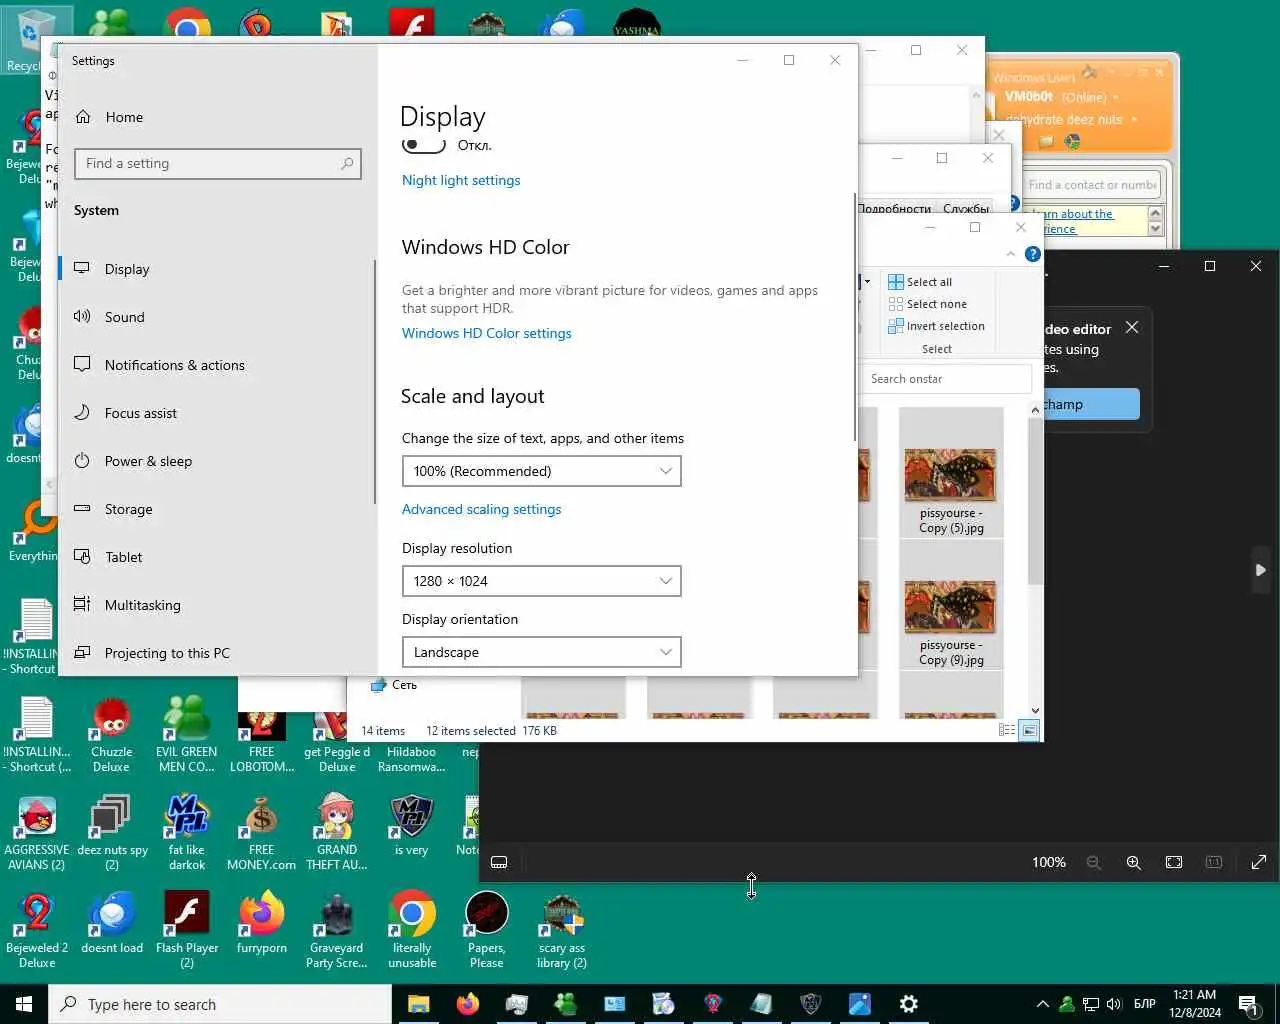
Task: Select the FREE MONEY.com desktop icon
Action: tap(261, 832)
